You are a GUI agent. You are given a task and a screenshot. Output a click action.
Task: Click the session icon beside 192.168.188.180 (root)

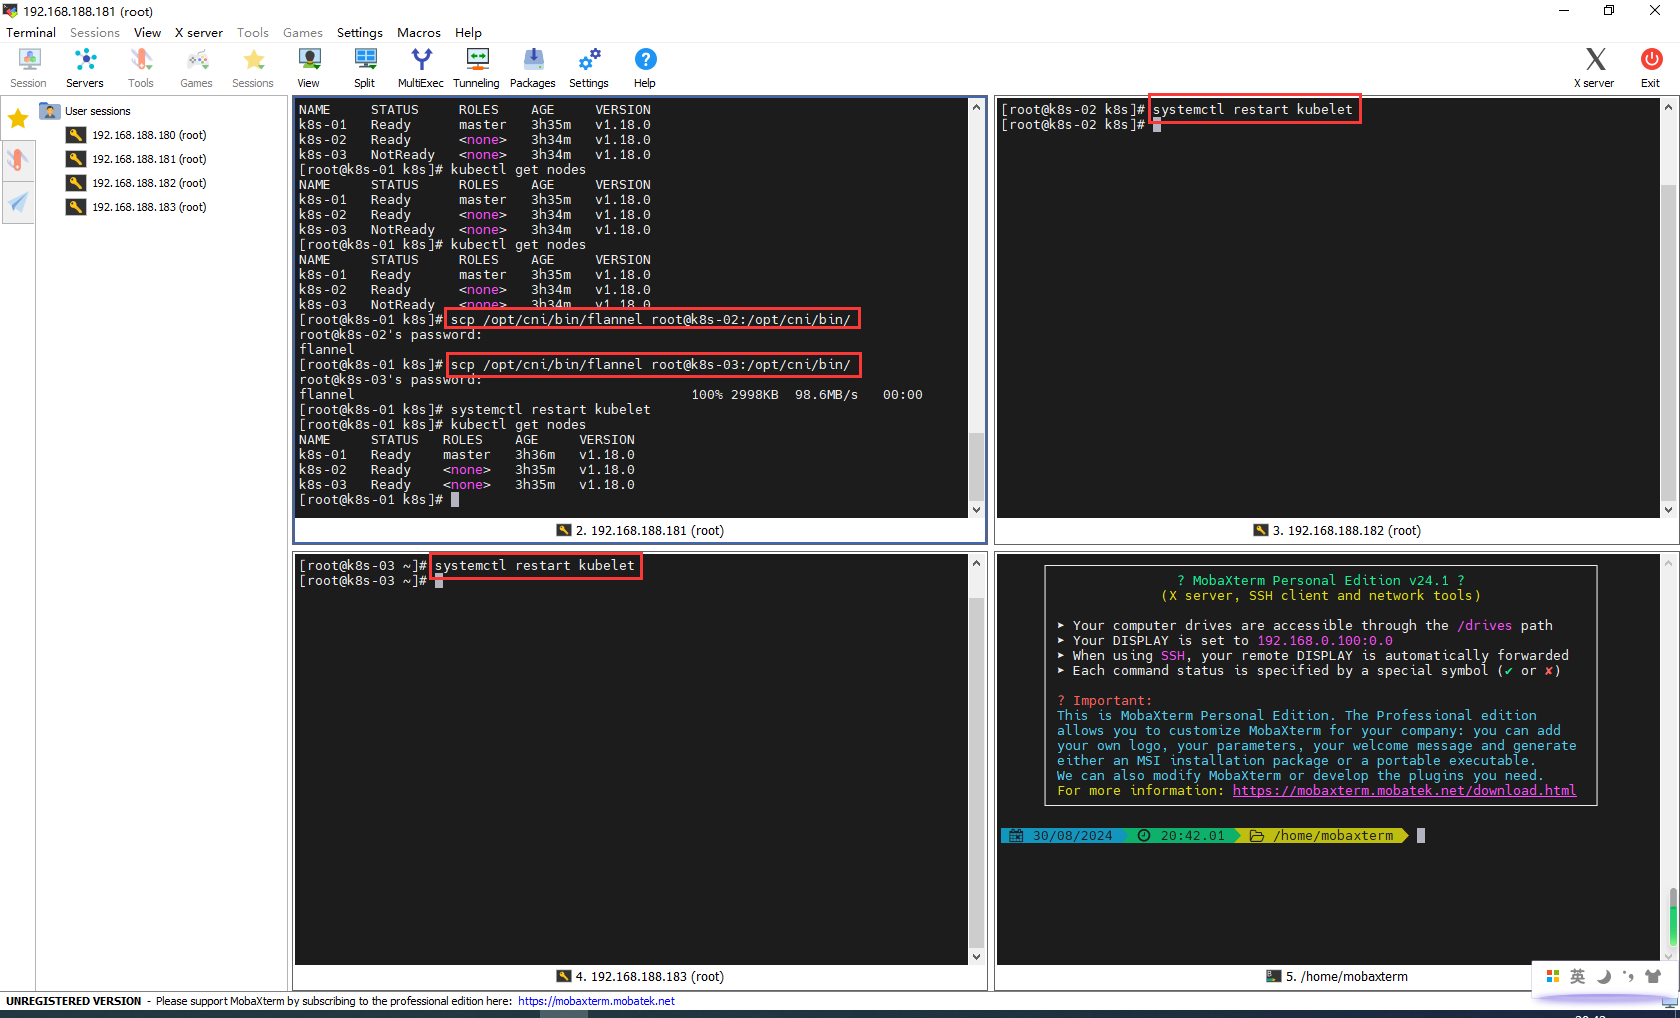(x=76, y=135)
